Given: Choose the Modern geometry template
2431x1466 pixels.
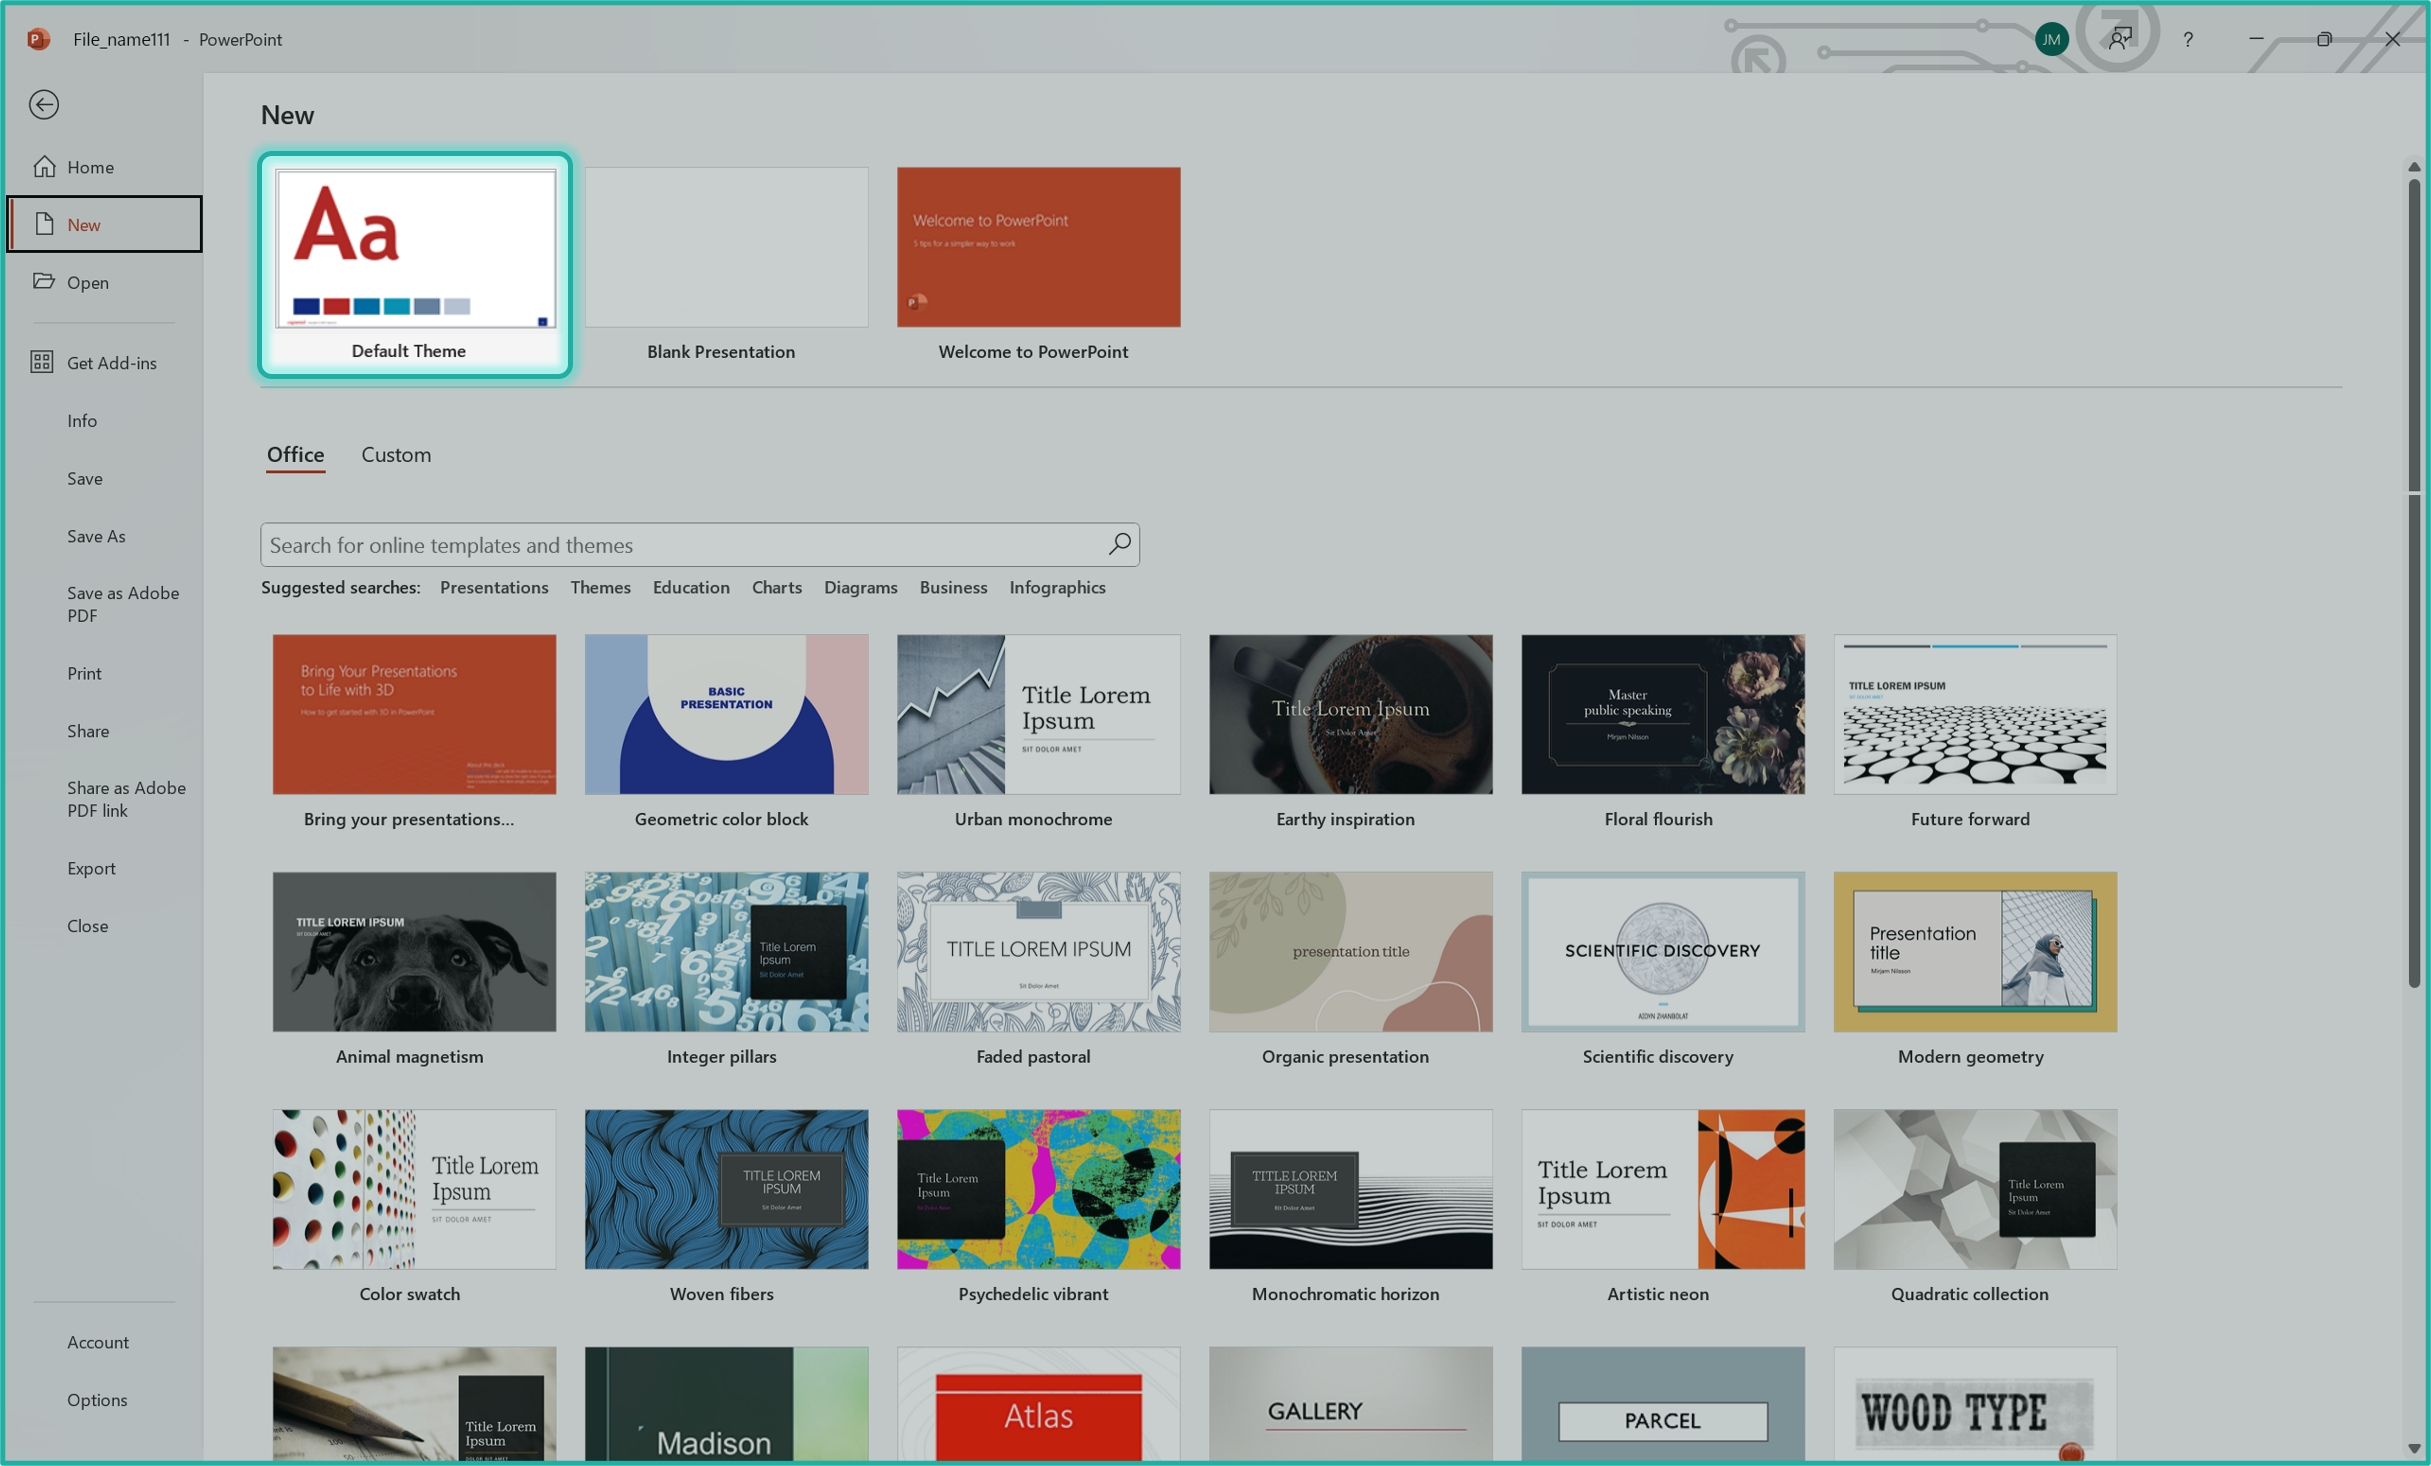Looking at the screenshot, I should [x=1975, y=951].
